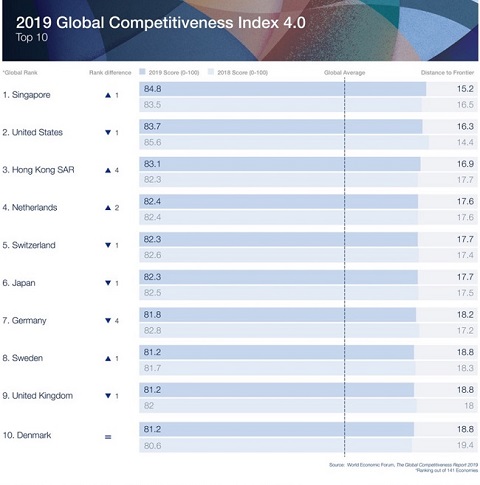480x485 pixels.
Task: Click Germany's downward rank triangle
Action: tap(108, 320)
